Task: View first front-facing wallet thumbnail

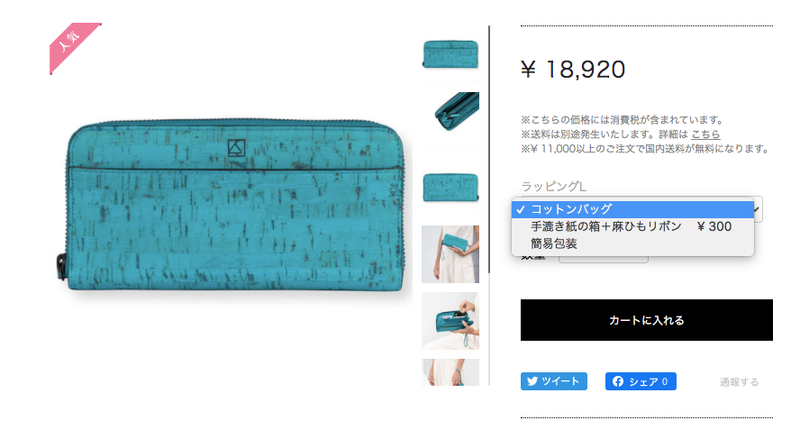Action: (x=451, y=54)
